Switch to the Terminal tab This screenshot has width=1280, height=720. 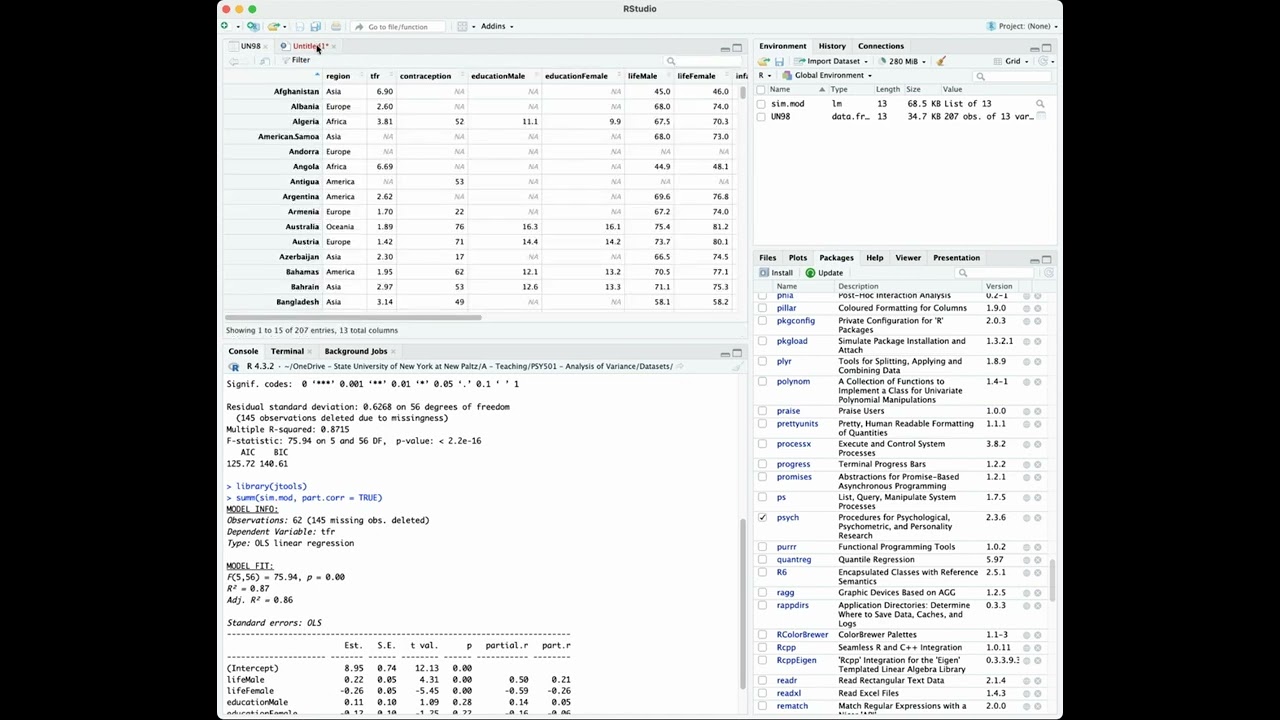pyautogui.click(x=287, y=351)
